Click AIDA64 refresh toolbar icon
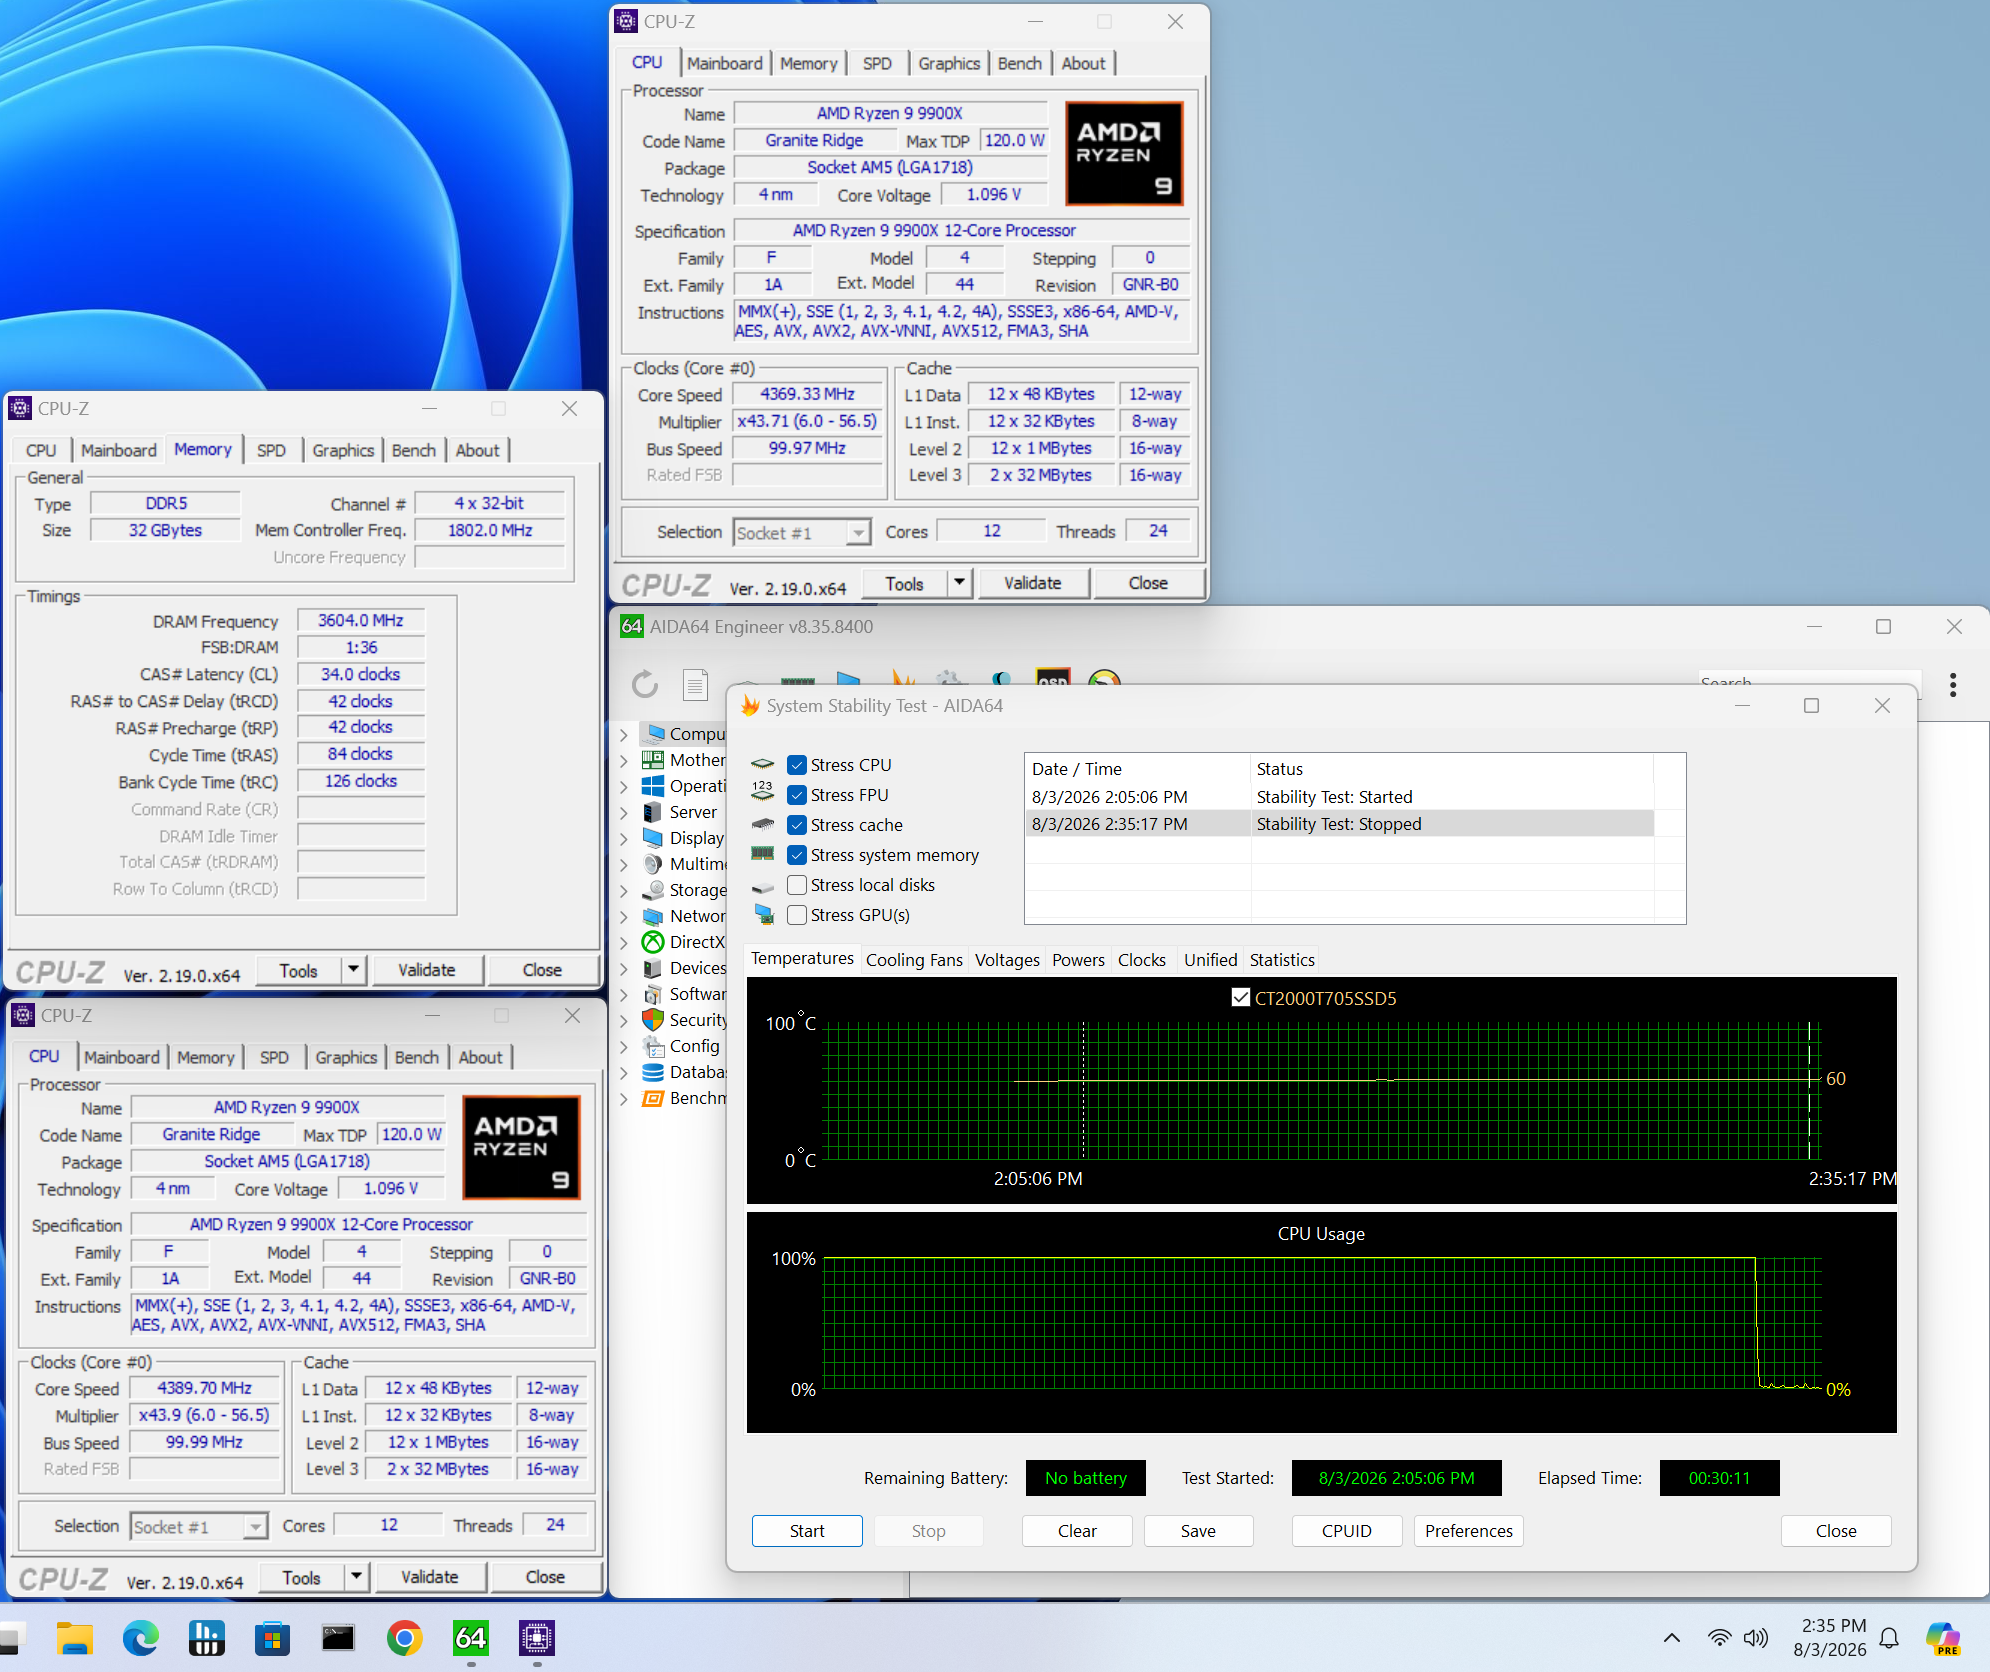 pyautogui.click(x=645, y=684)
